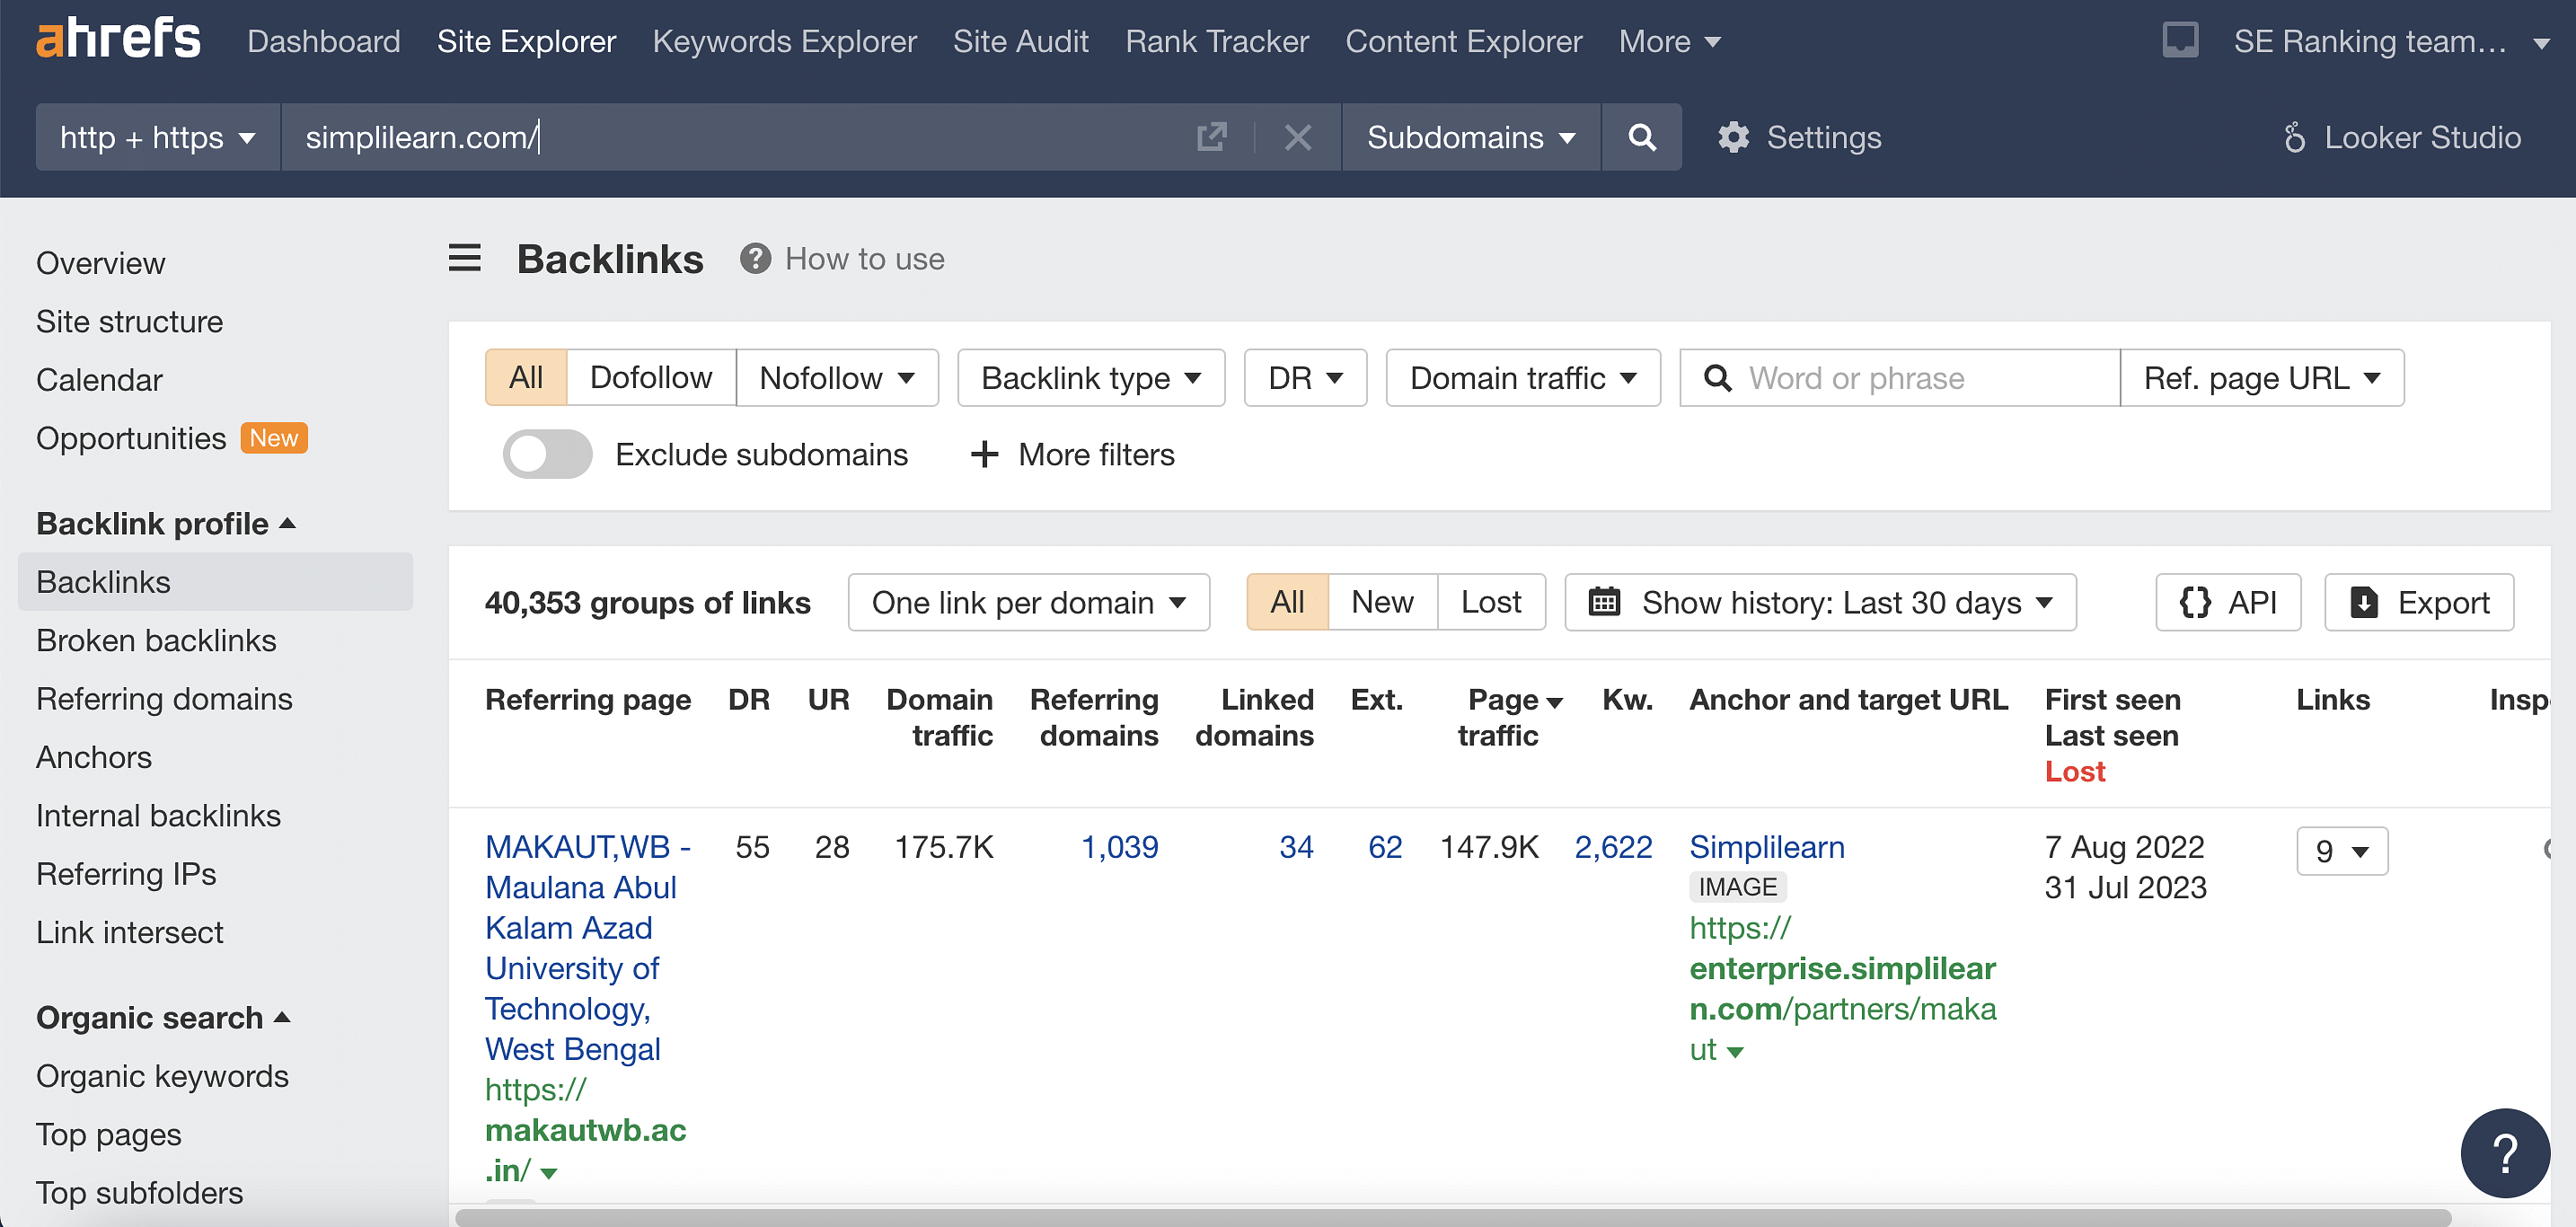Show Lost links only
Image resolution: width=2576 pixels, height=1227 pixels.
coord(1491,602)
